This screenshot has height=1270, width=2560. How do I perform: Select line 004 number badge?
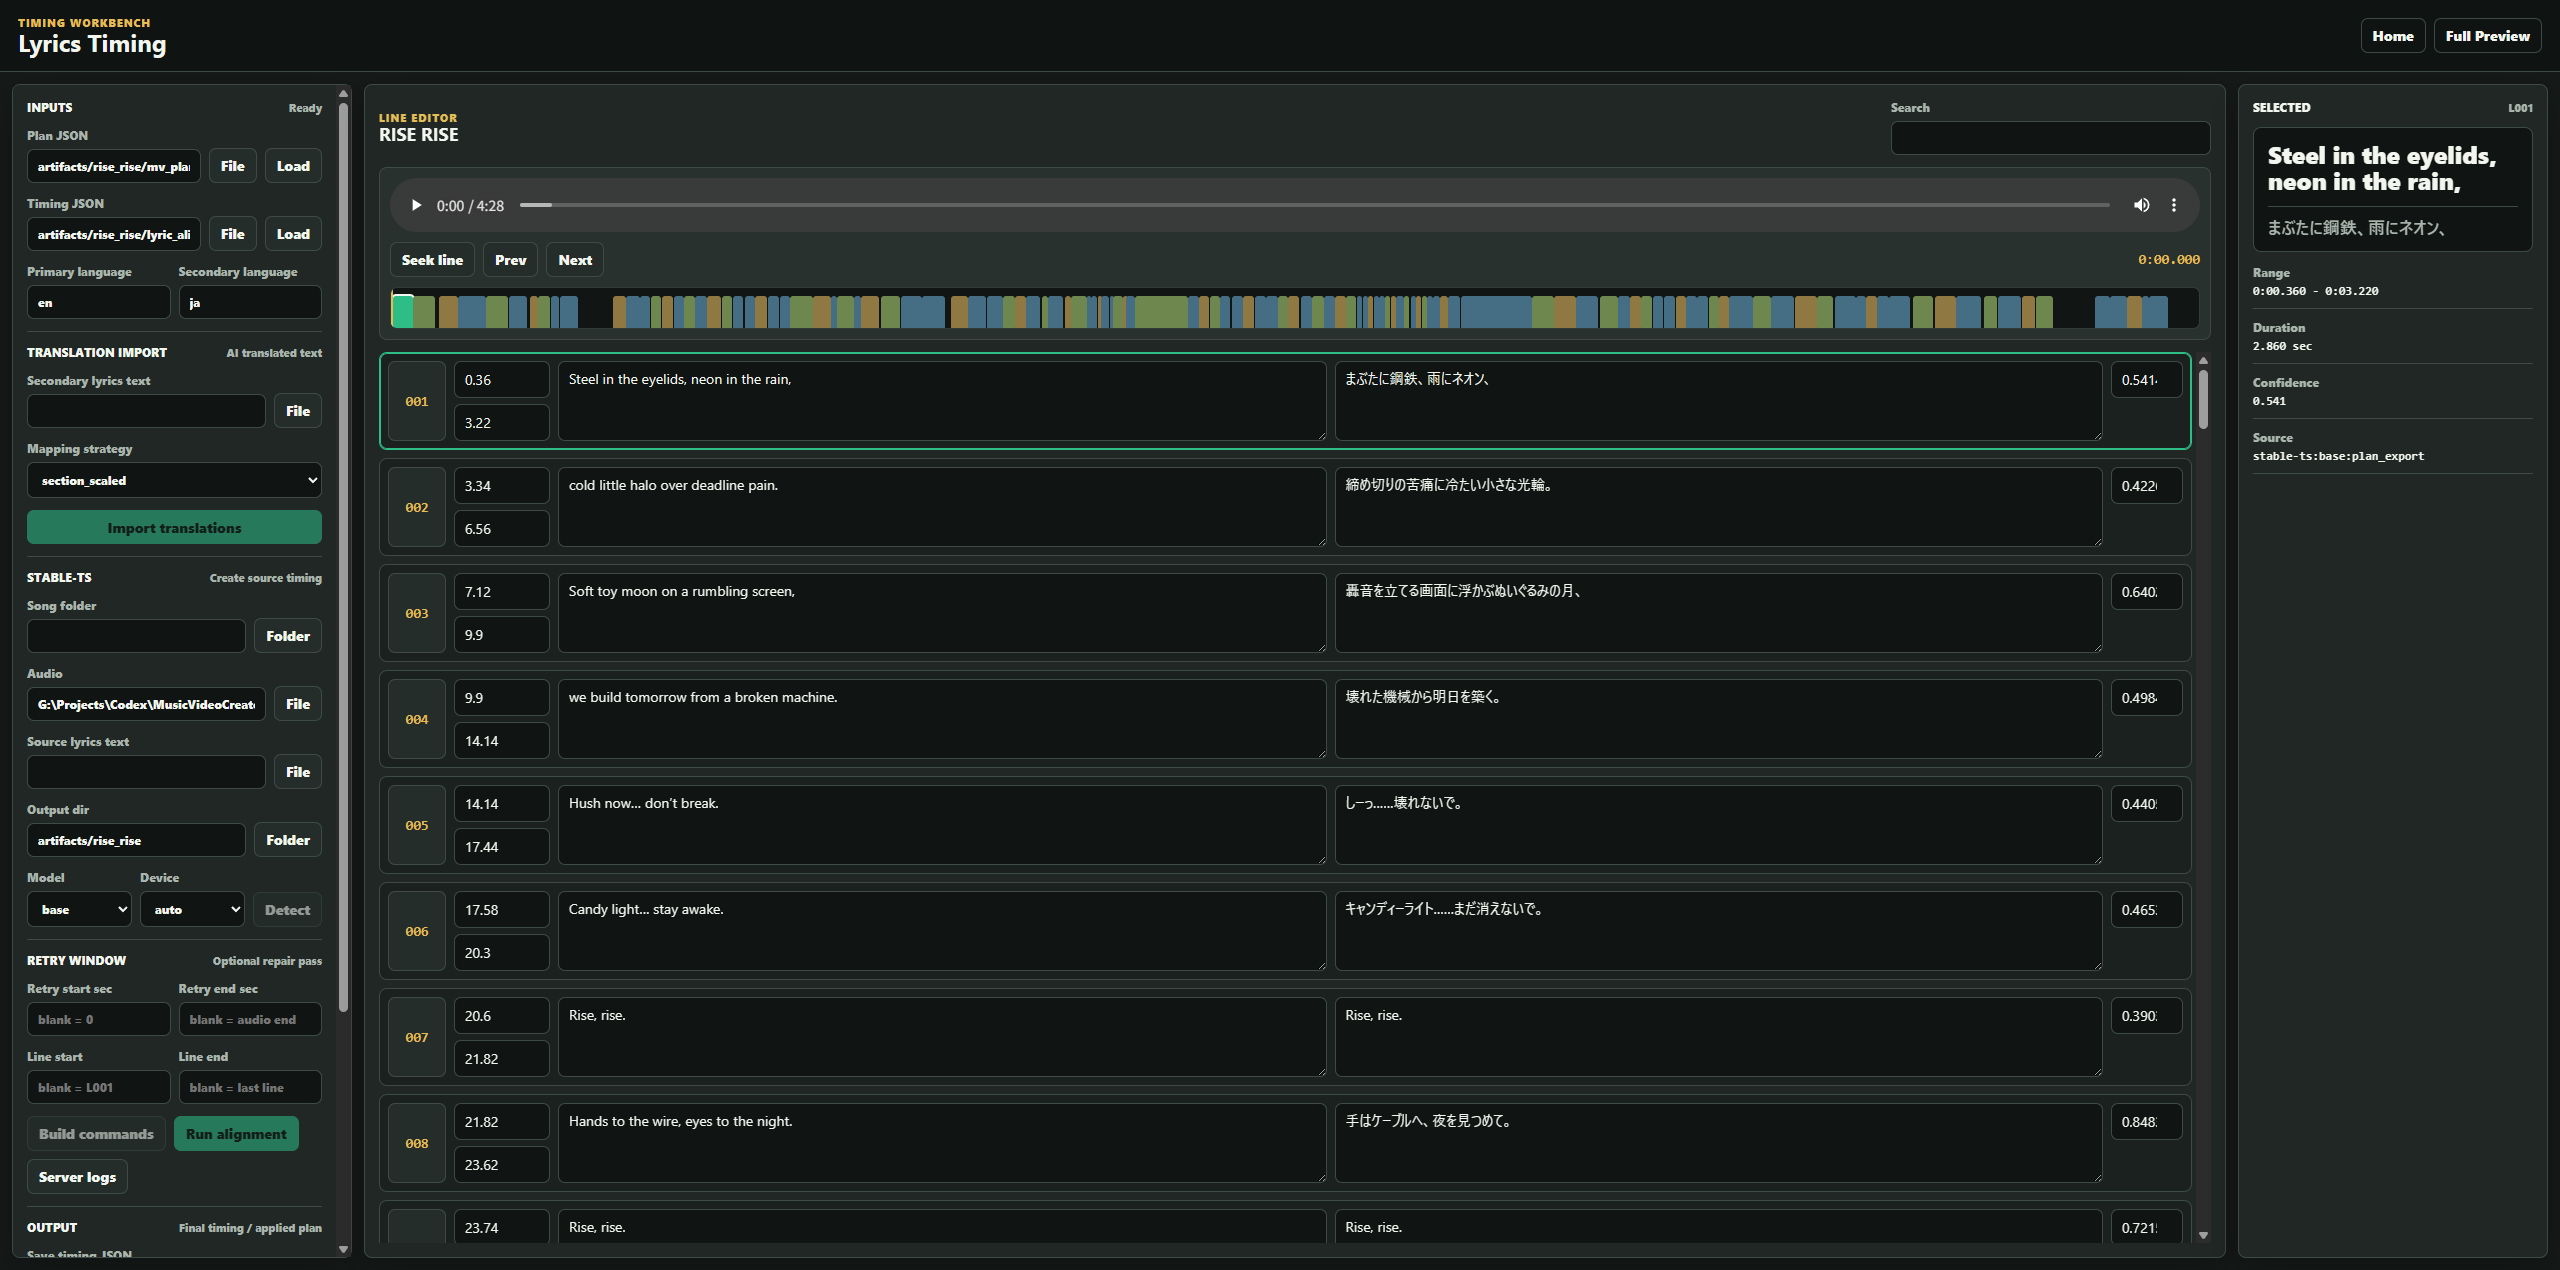417,719
